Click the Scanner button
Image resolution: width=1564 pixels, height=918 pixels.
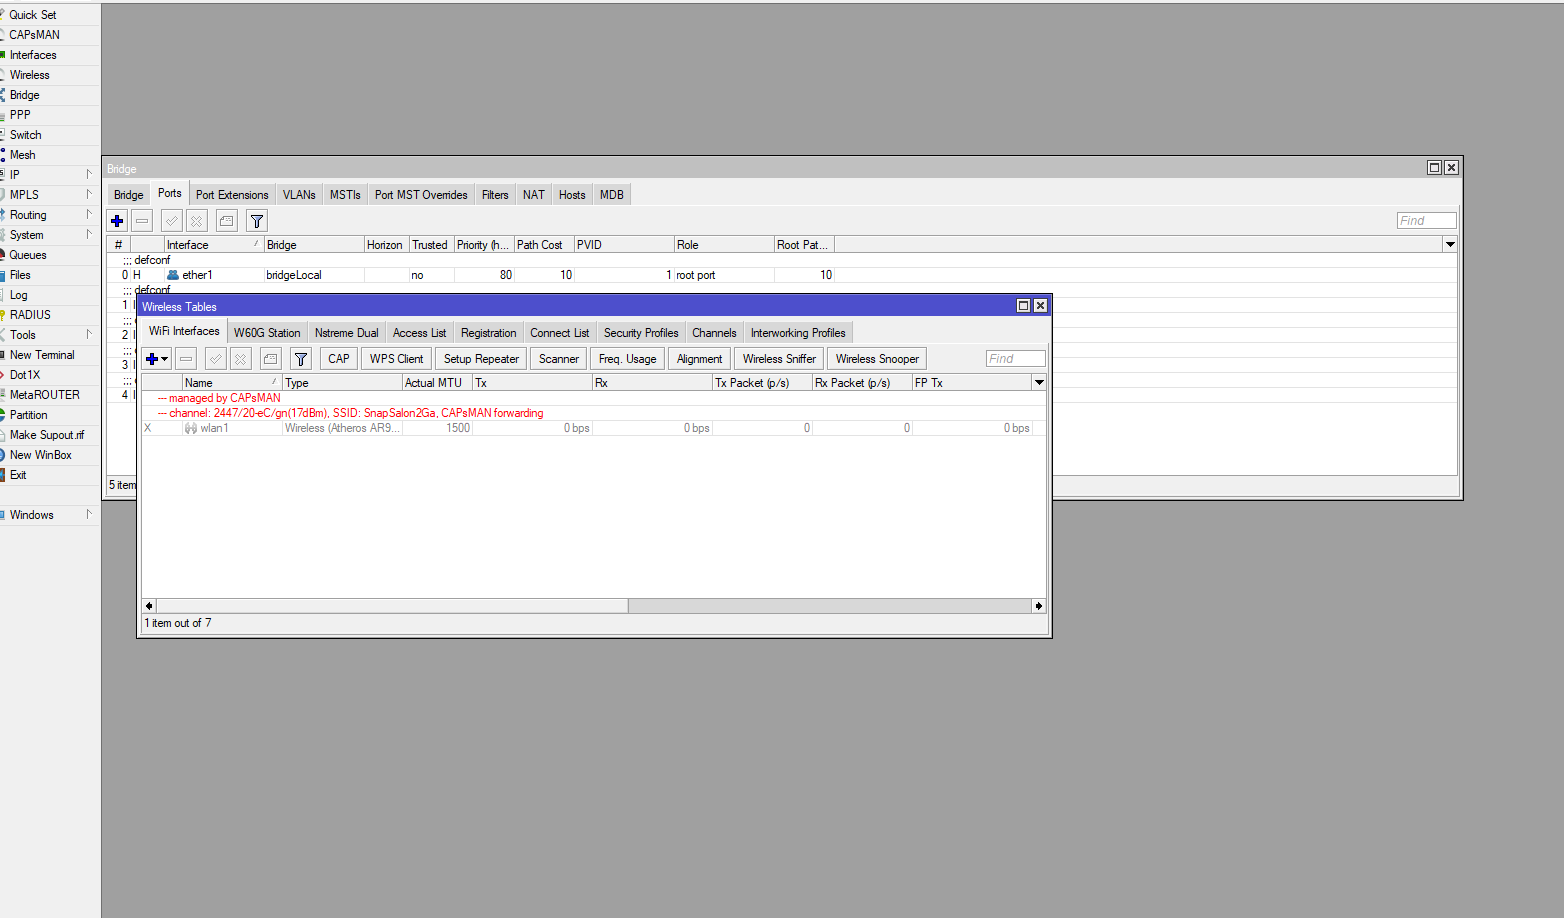tap(557, 358)
